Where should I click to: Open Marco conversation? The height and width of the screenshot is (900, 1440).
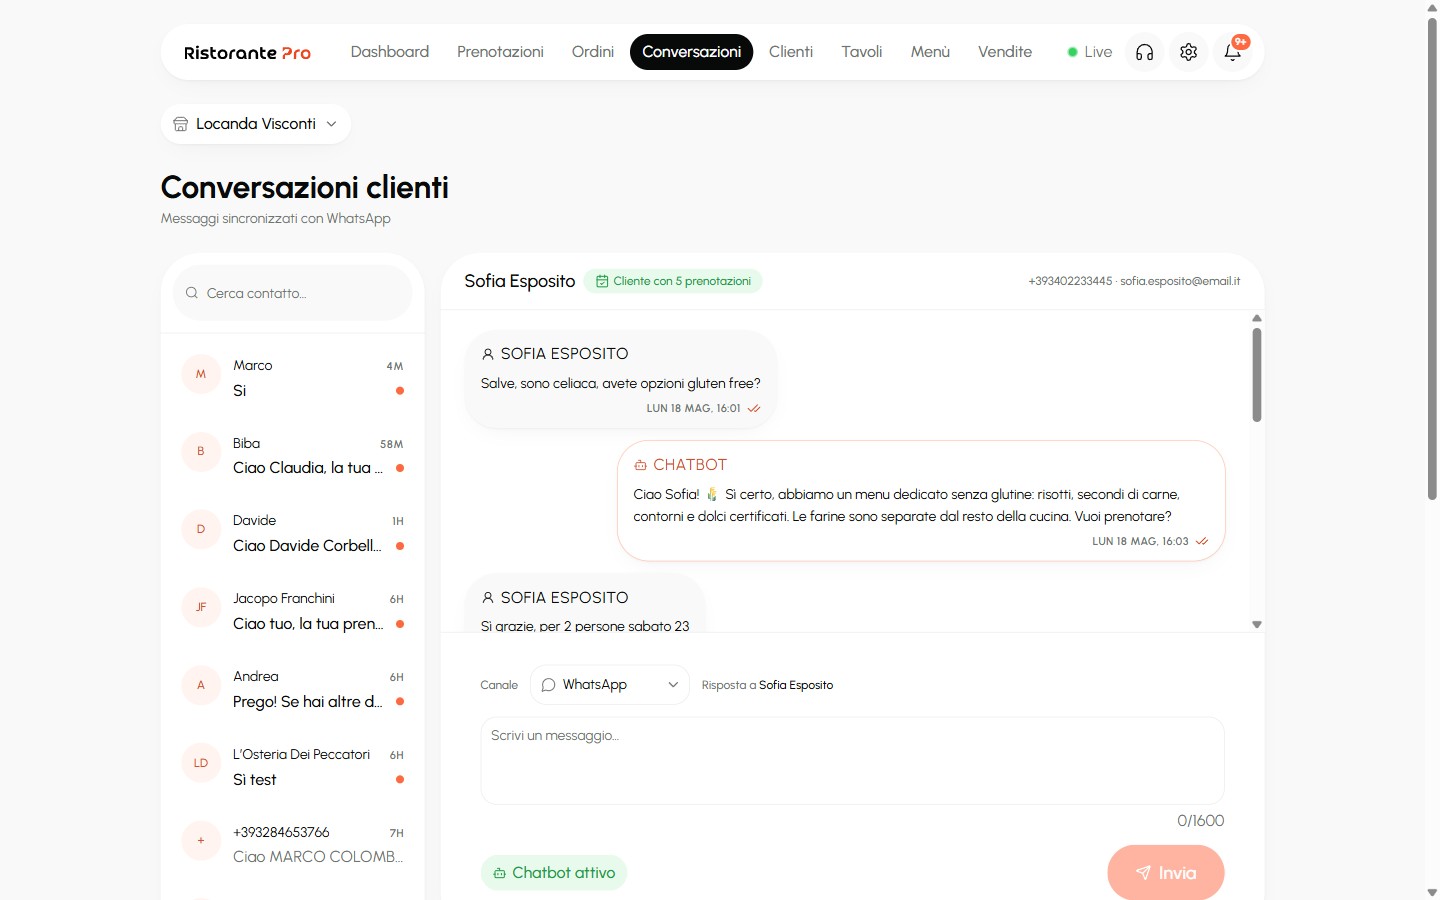pos(293,378)
